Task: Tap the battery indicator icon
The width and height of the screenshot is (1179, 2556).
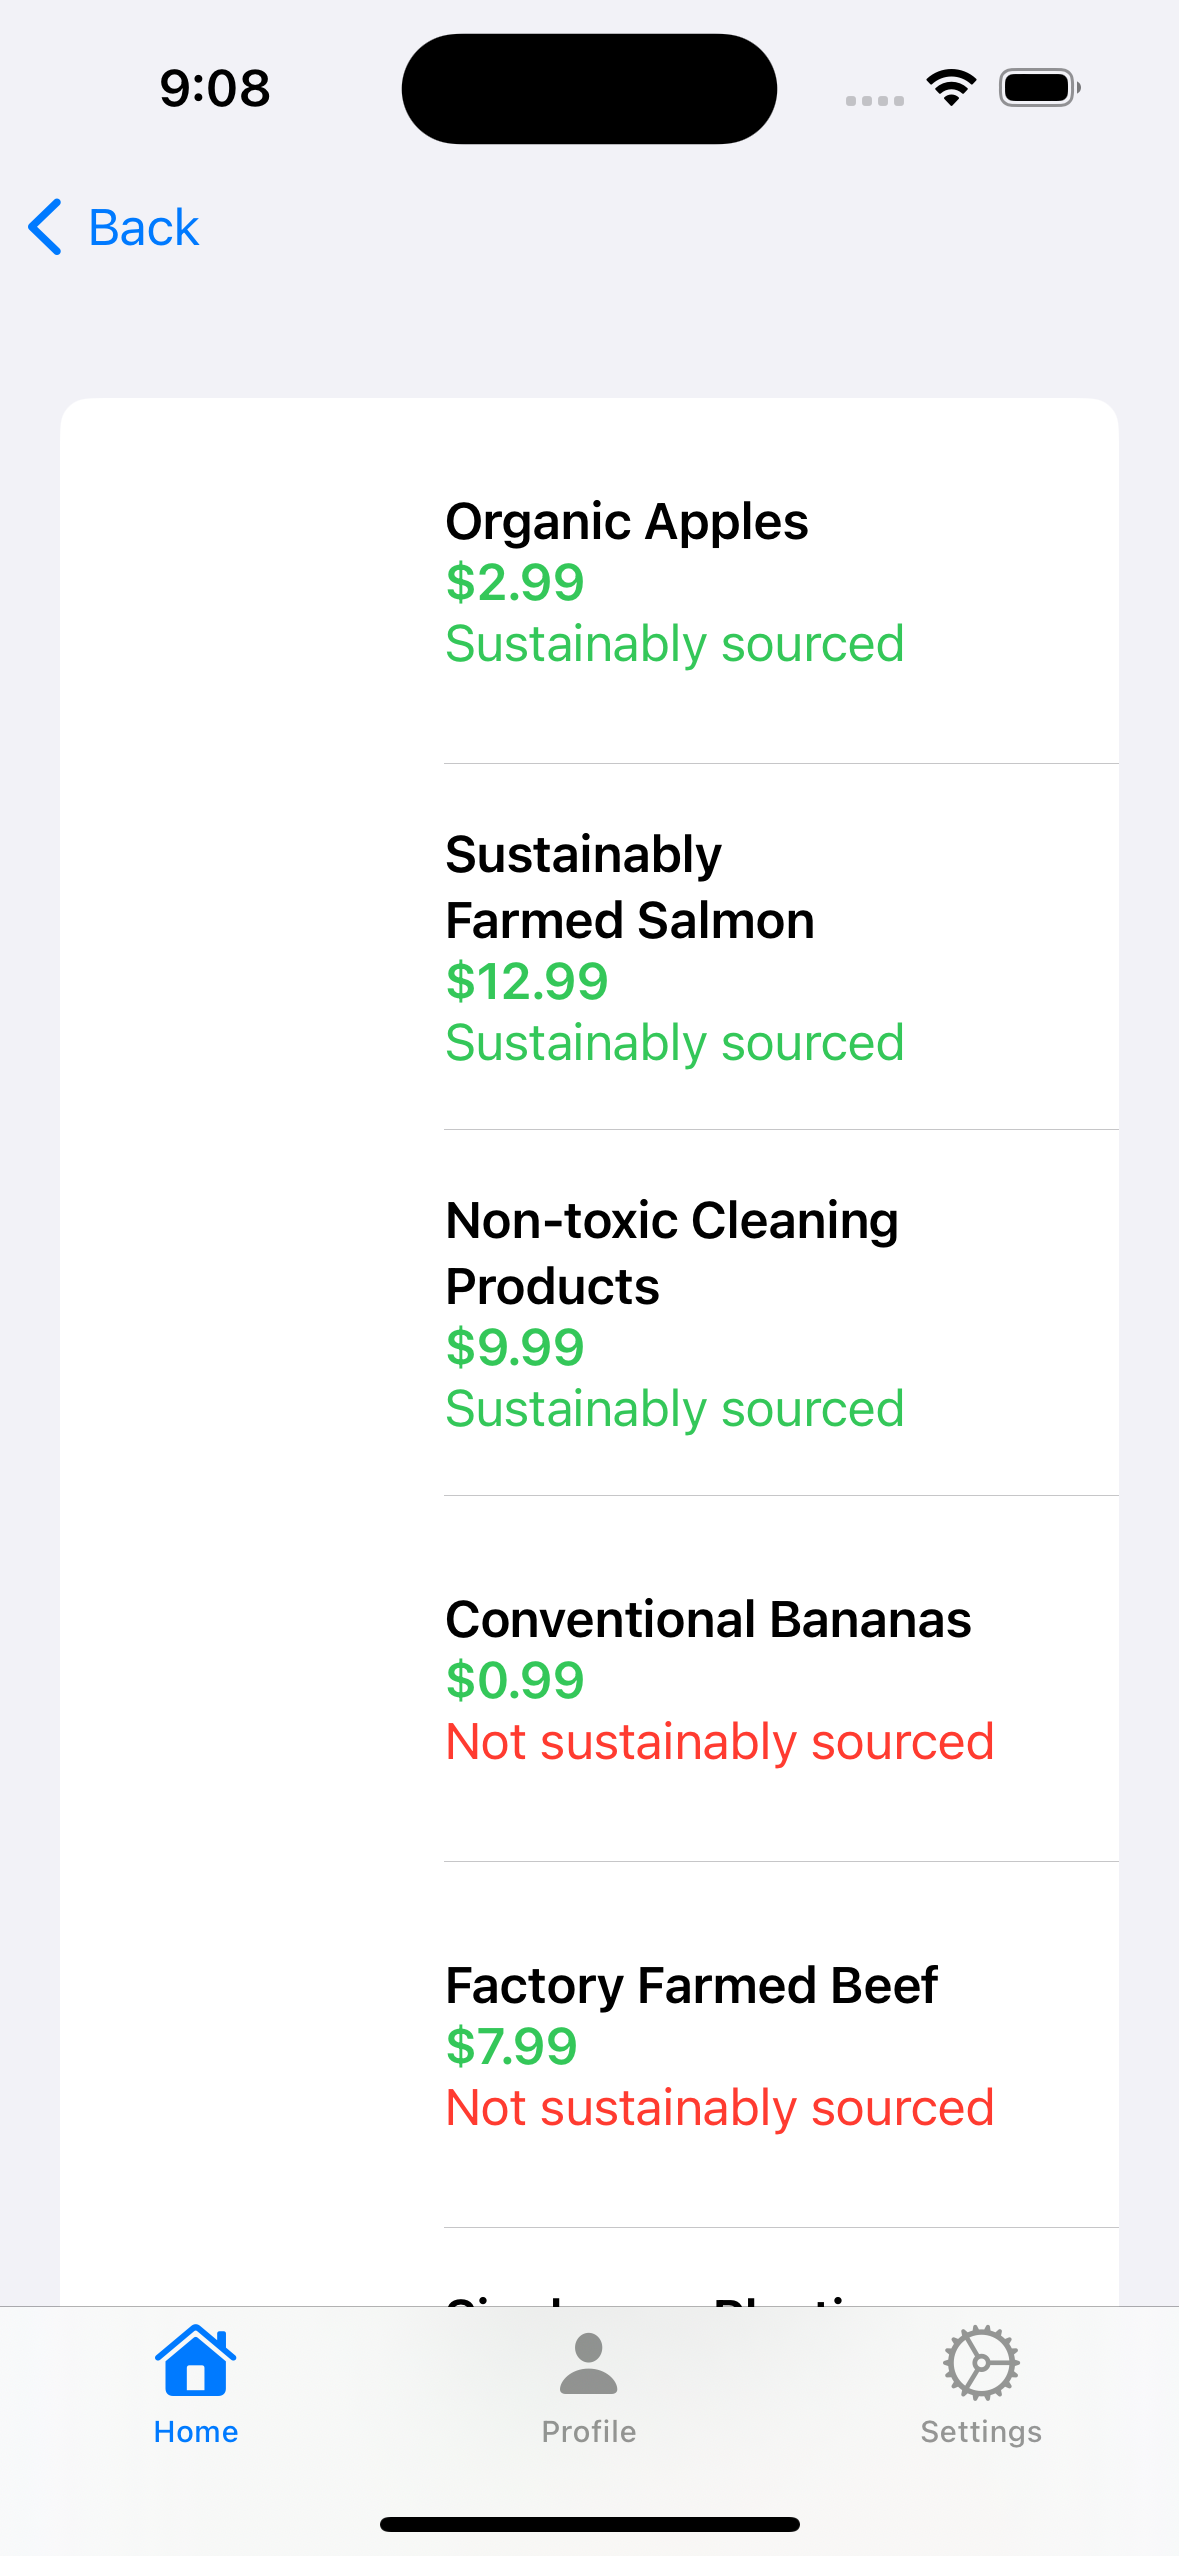Action: [x=1040, y=88]
